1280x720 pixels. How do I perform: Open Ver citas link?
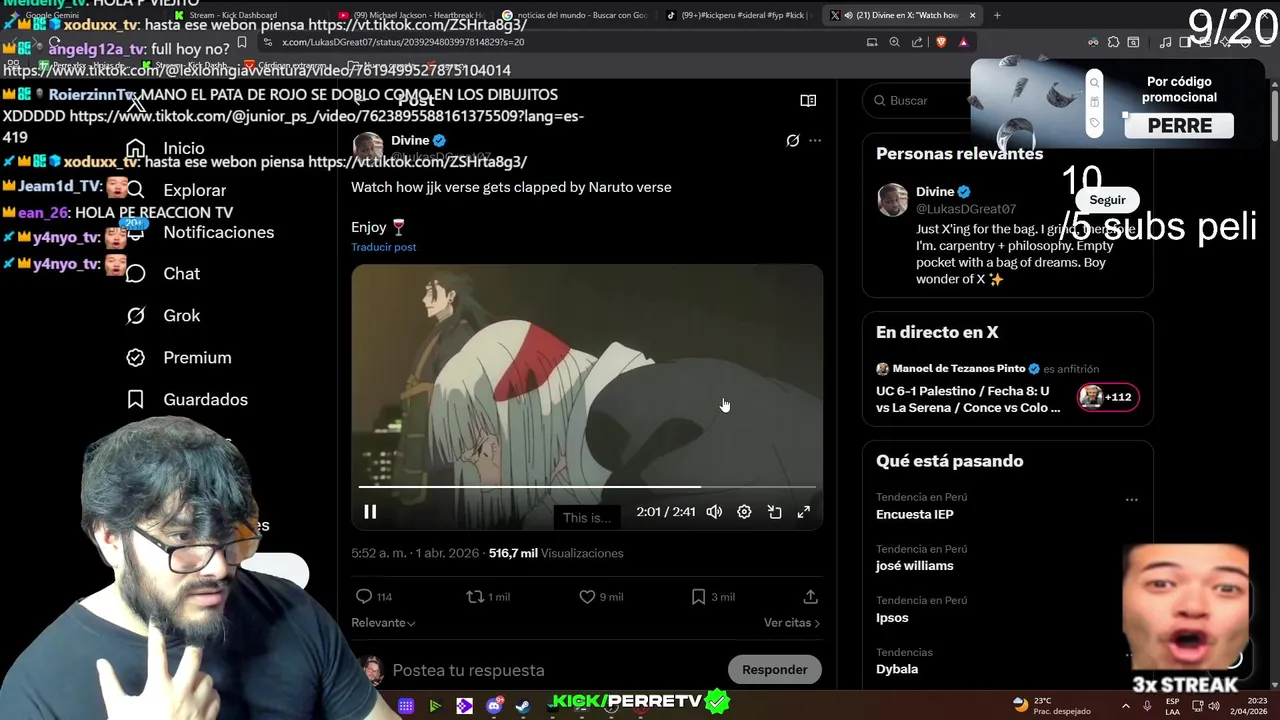point(792,622)
